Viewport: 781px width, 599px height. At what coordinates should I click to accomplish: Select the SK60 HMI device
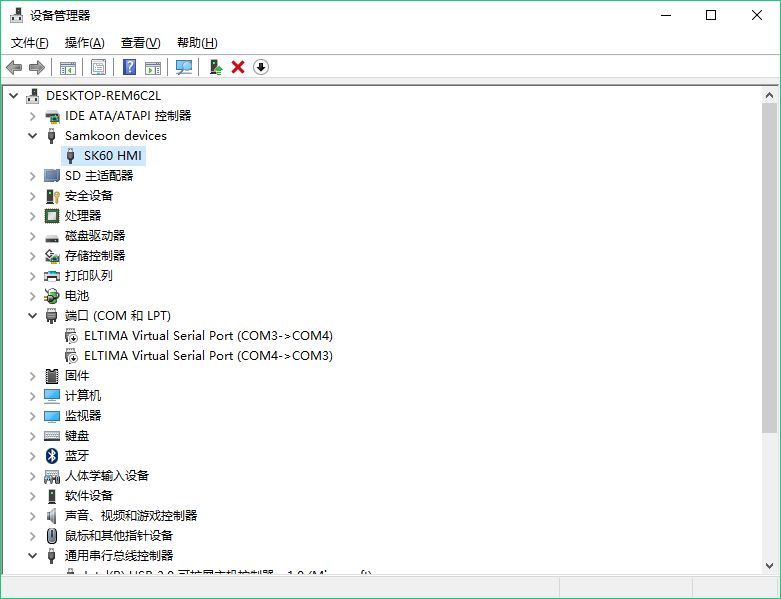[x=113, y=155]
